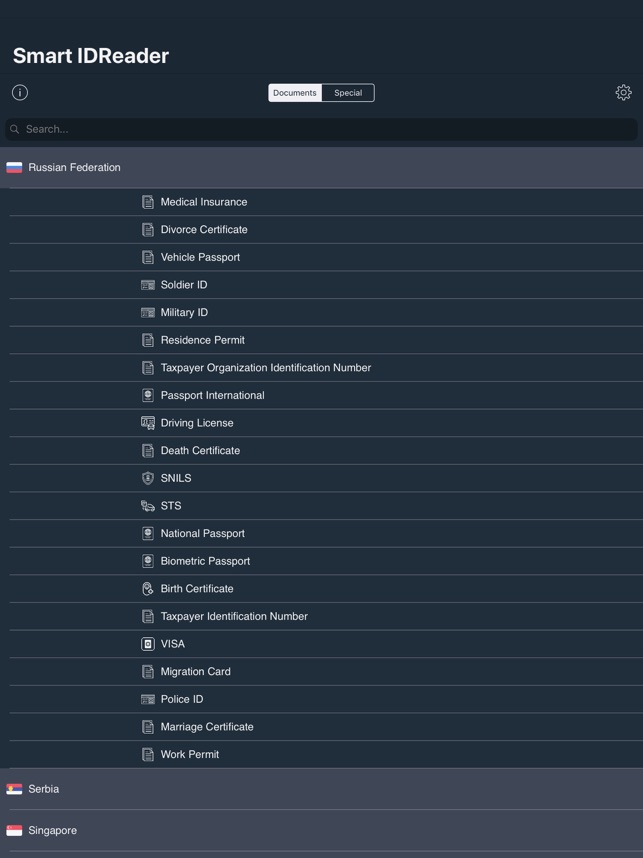This screenshot has width=643, height=858.
Task: Select Work Permit text
Action: coord(189,755)
